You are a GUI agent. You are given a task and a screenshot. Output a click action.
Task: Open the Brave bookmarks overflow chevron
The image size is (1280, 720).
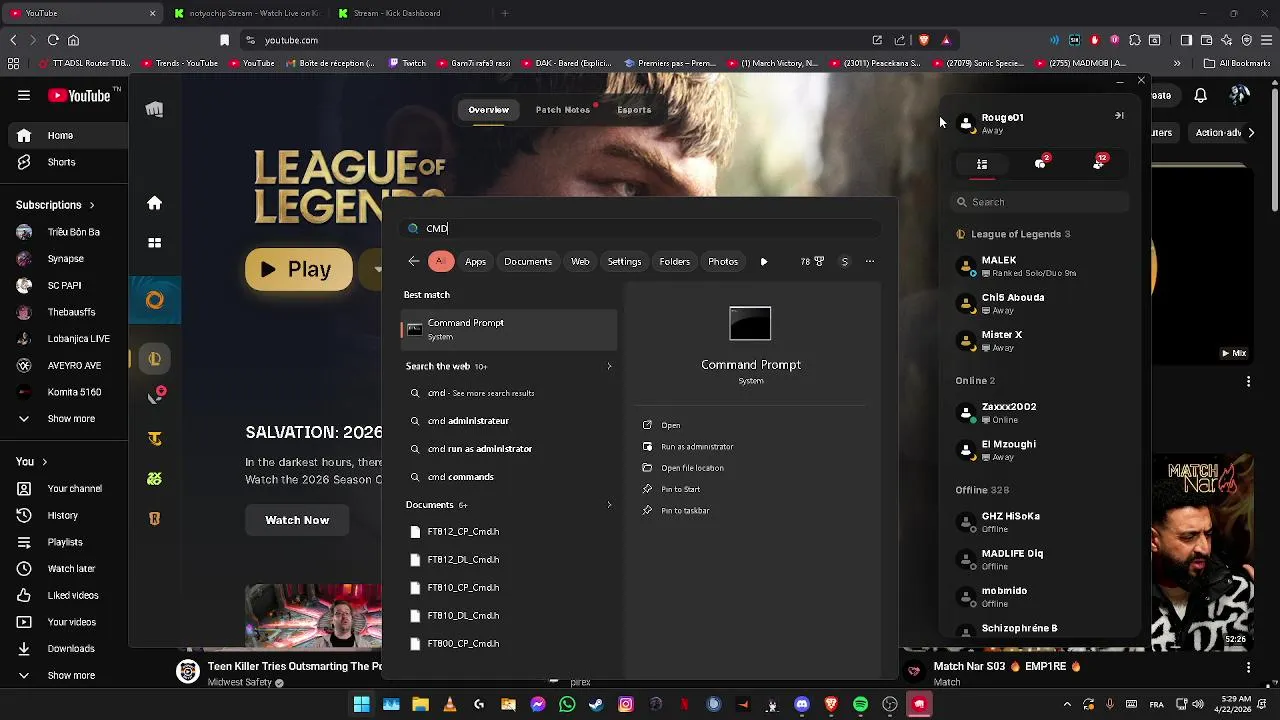click(x=1177, y=63)
